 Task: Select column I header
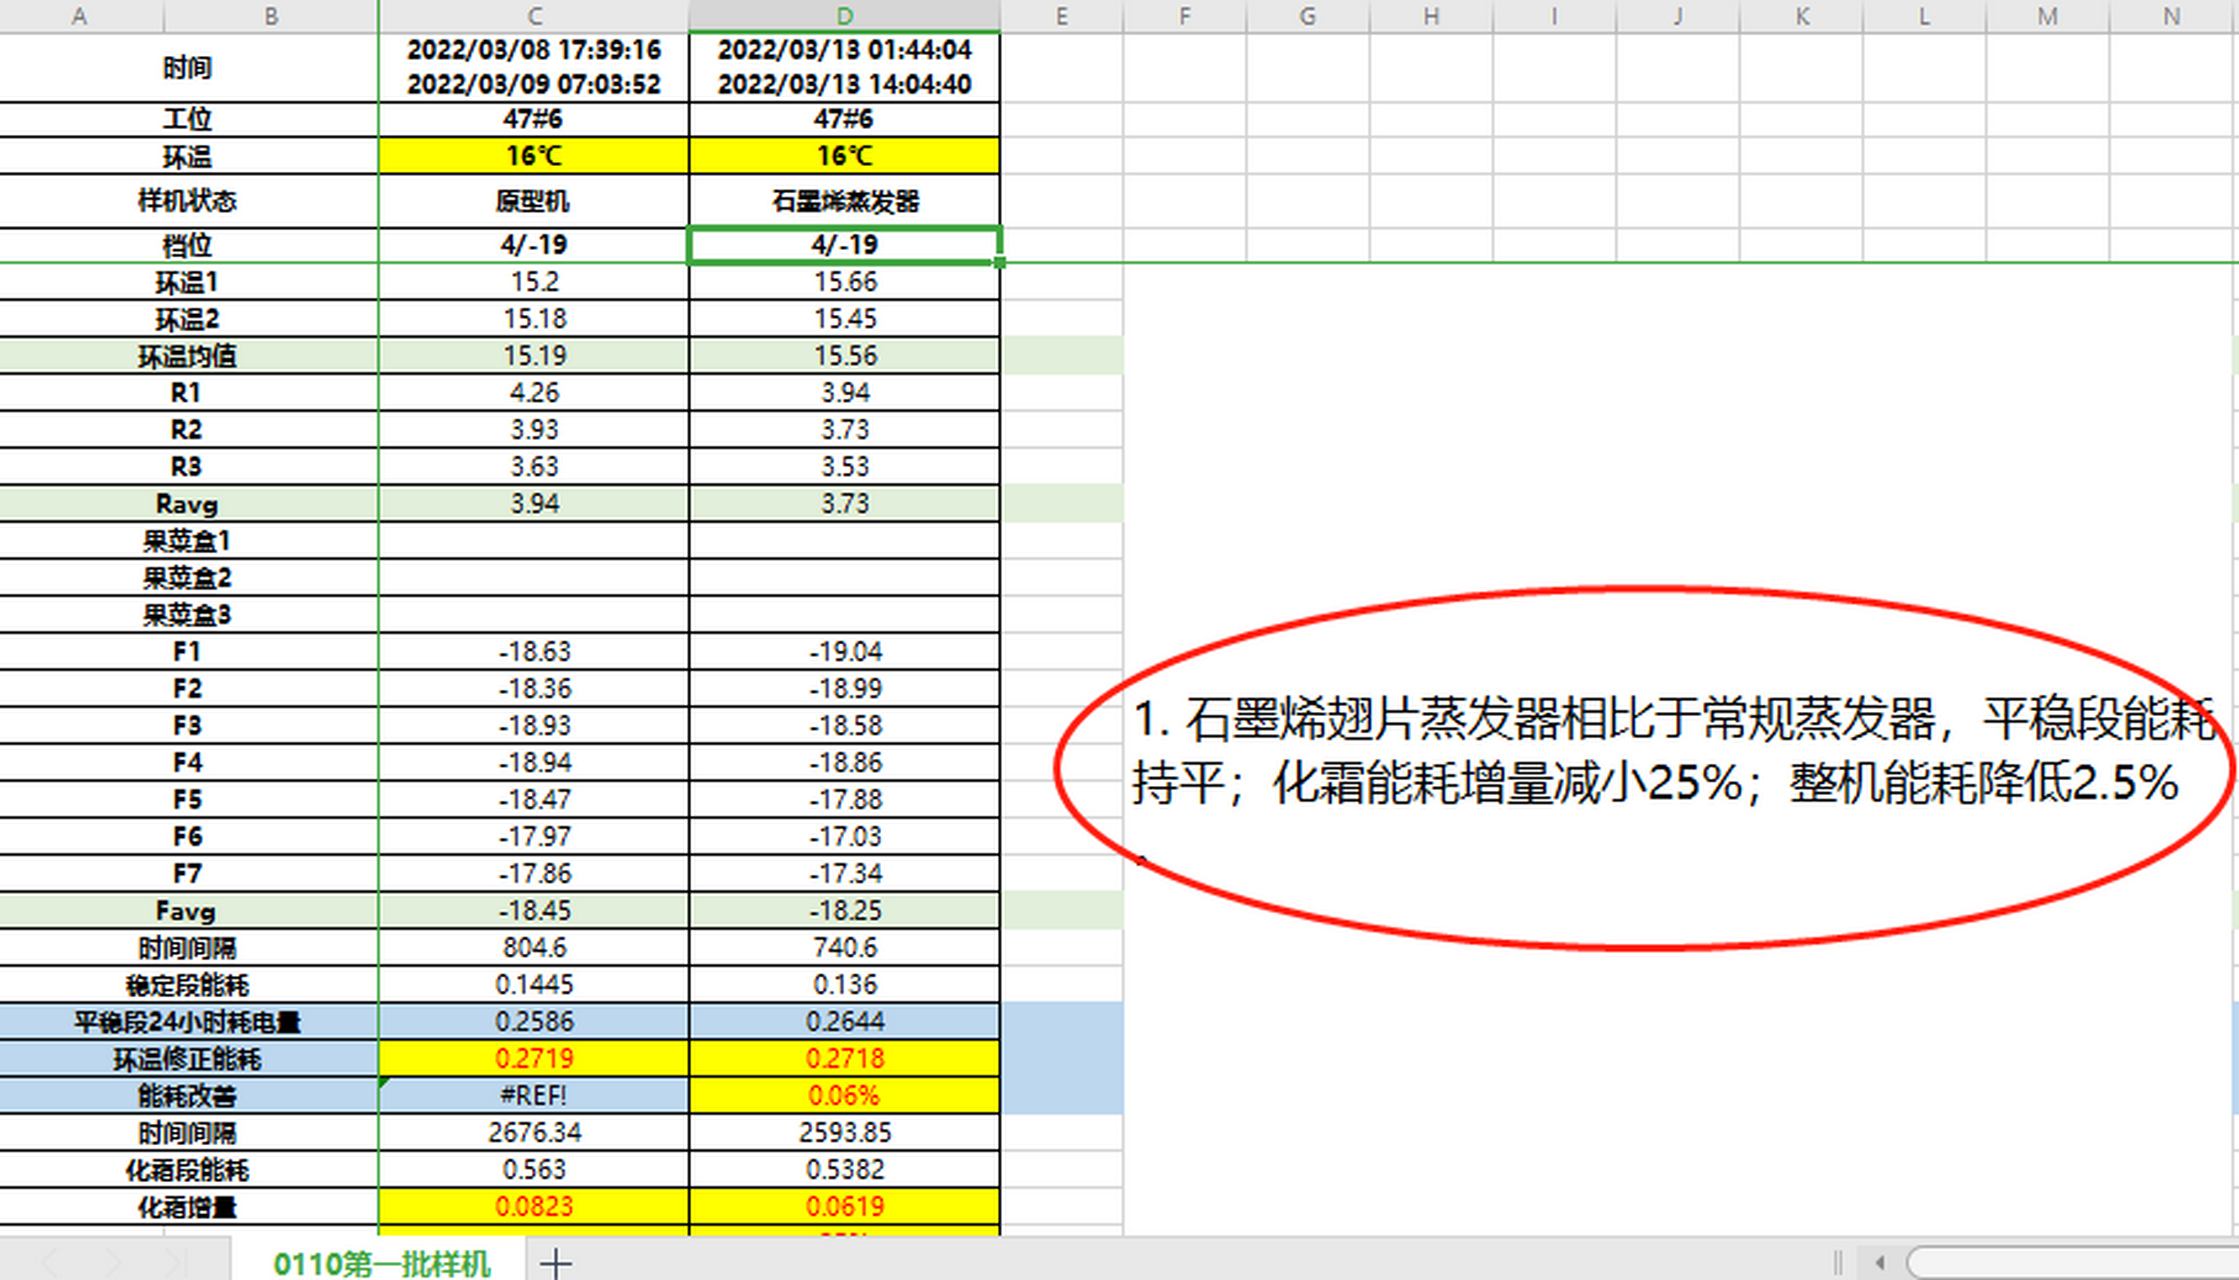coord(1554,16)
